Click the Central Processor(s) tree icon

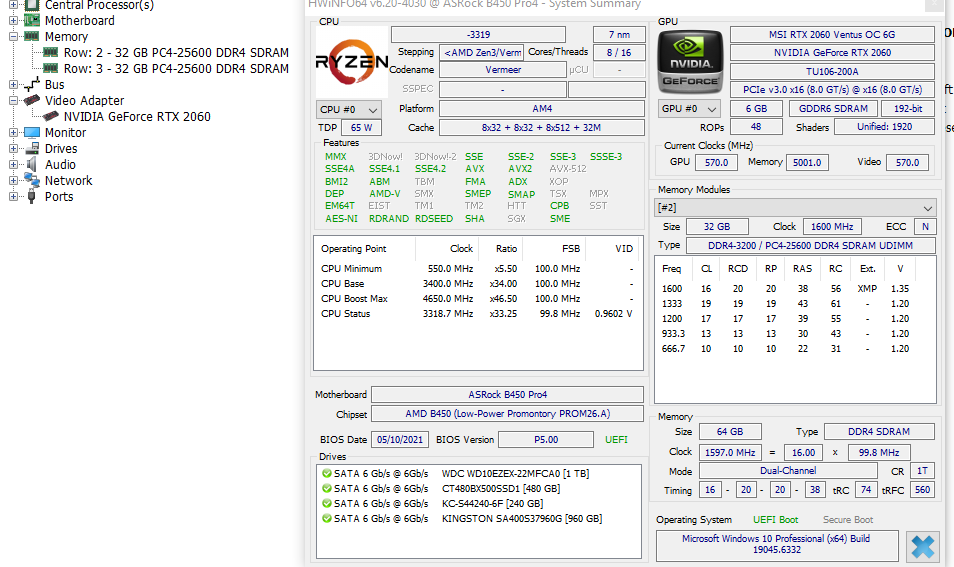[32, 5]
